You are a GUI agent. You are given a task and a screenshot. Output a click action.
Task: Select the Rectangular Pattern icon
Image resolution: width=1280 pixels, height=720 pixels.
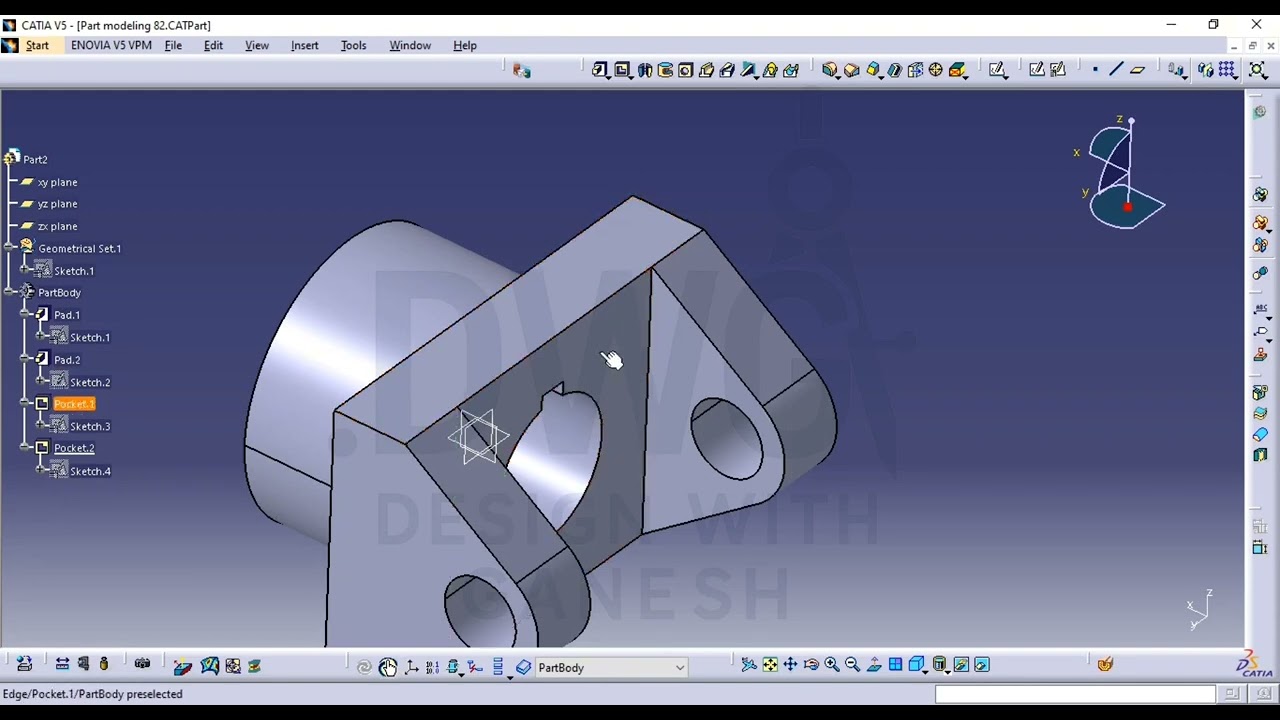click(x=1227, y=69)
